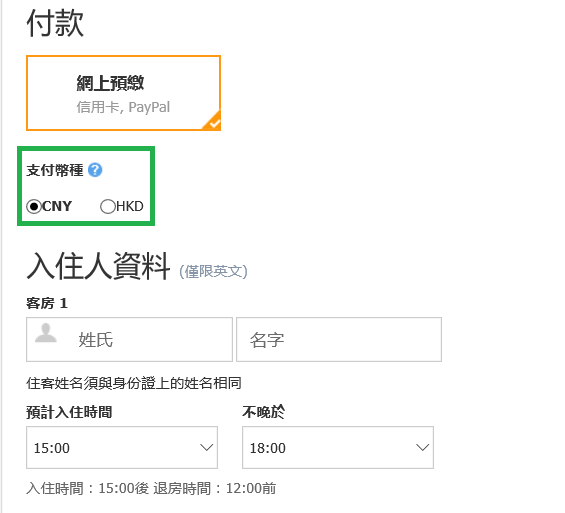The image size is (565, 513).
Task: Select the CNY currency radio button
Action: (x=34, y=207)
